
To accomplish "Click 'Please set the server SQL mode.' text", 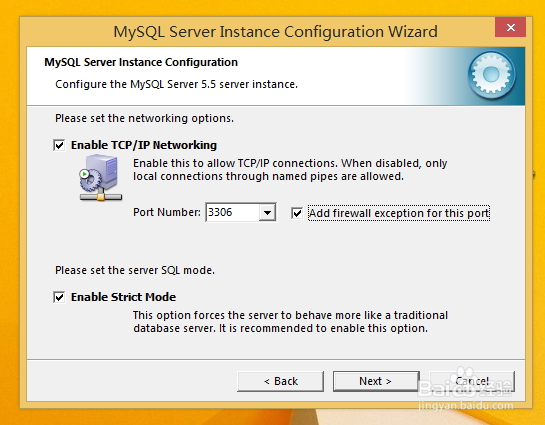I will click(x=135, y=270).
